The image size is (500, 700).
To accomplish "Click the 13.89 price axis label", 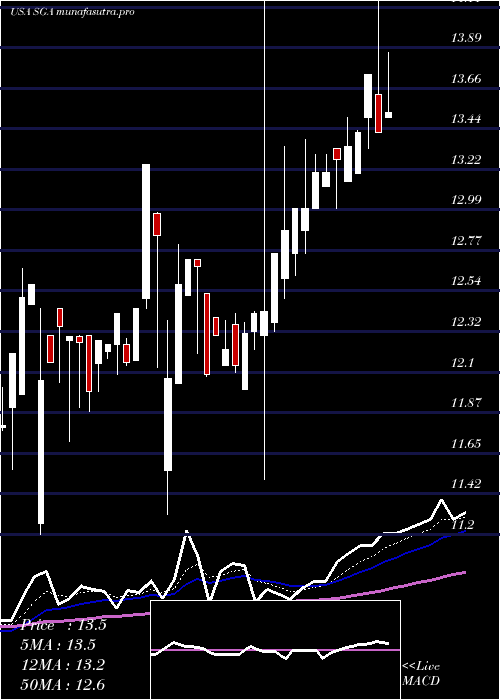I will click(x=466, y=38).
